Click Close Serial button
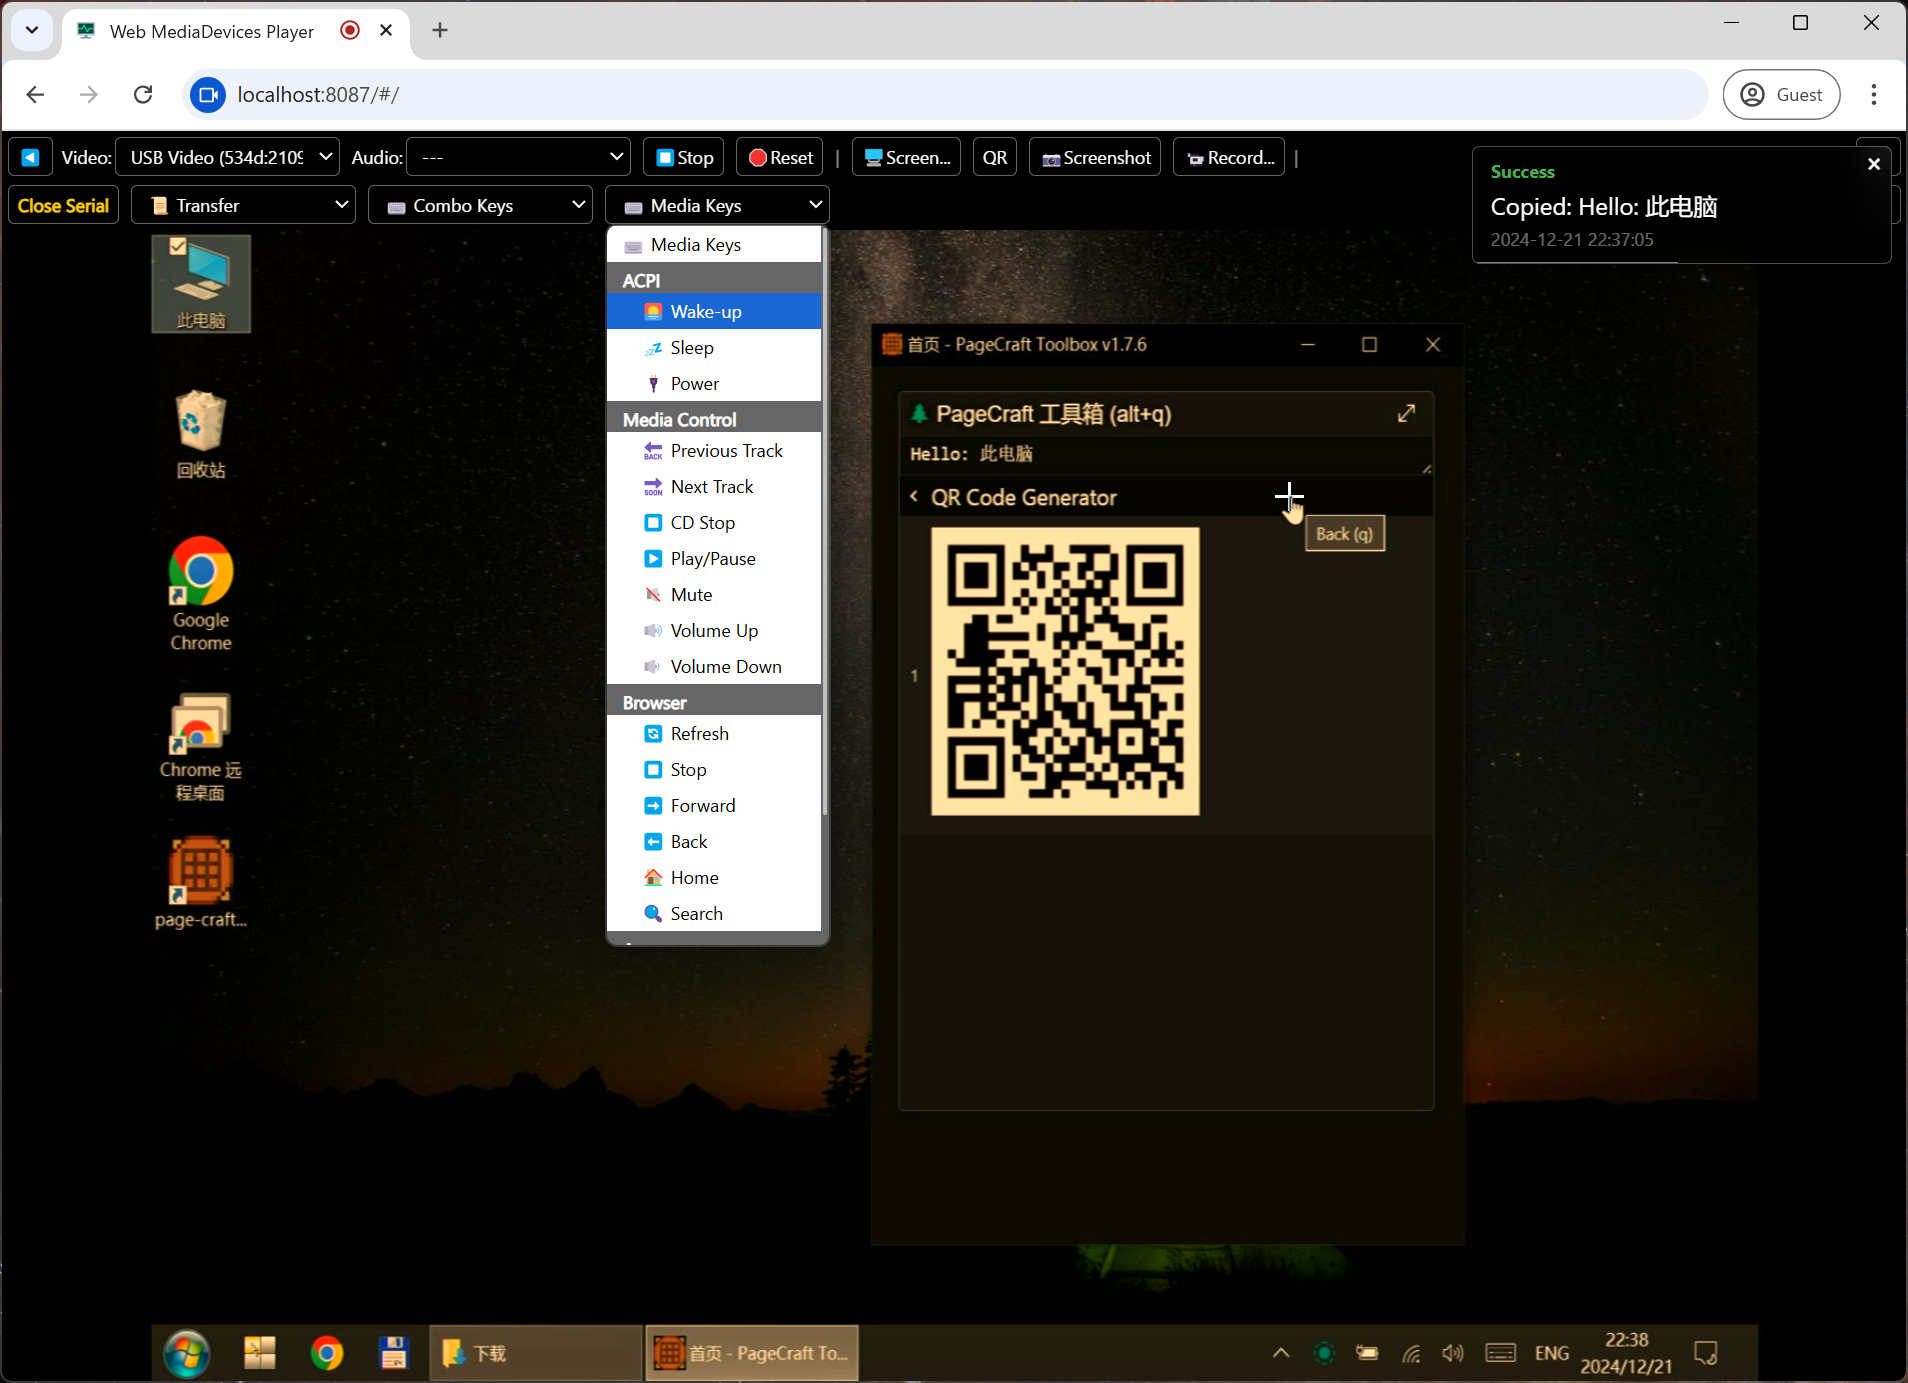The image size is (1908, 1383). pos(63,205)
